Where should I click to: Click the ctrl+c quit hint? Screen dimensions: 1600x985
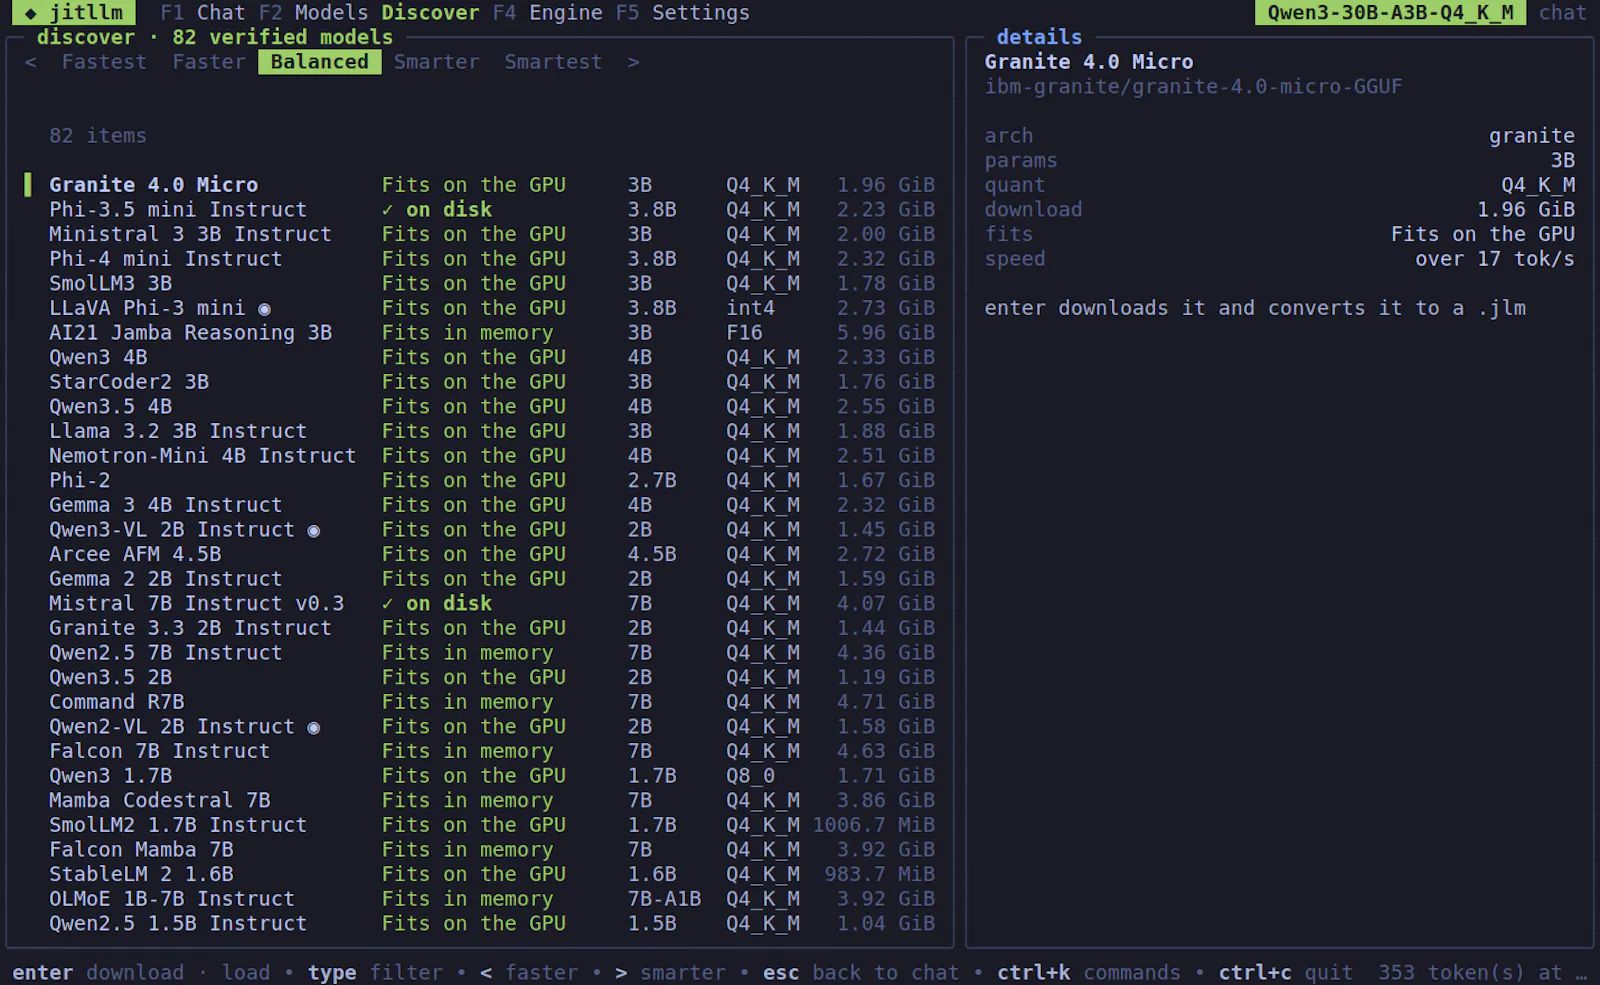point(1286,973)
